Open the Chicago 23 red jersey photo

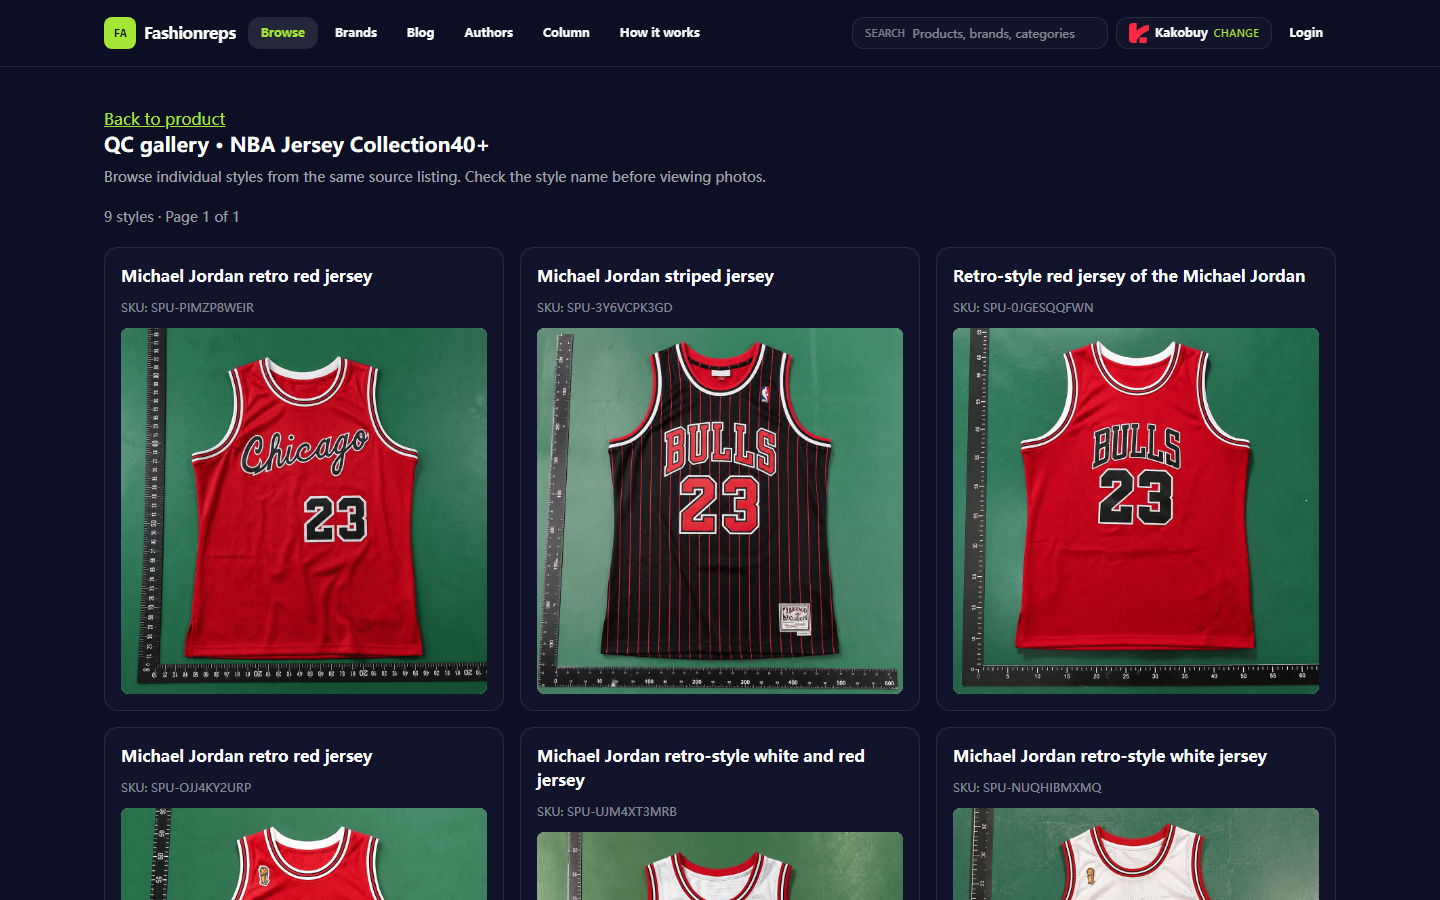pos(304,511)
